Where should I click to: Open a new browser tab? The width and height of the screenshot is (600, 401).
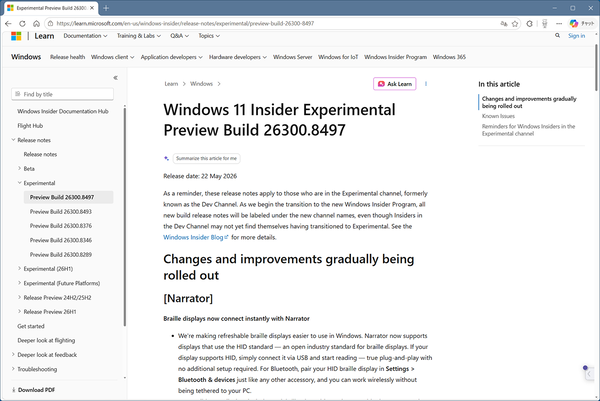coord(106,8)
